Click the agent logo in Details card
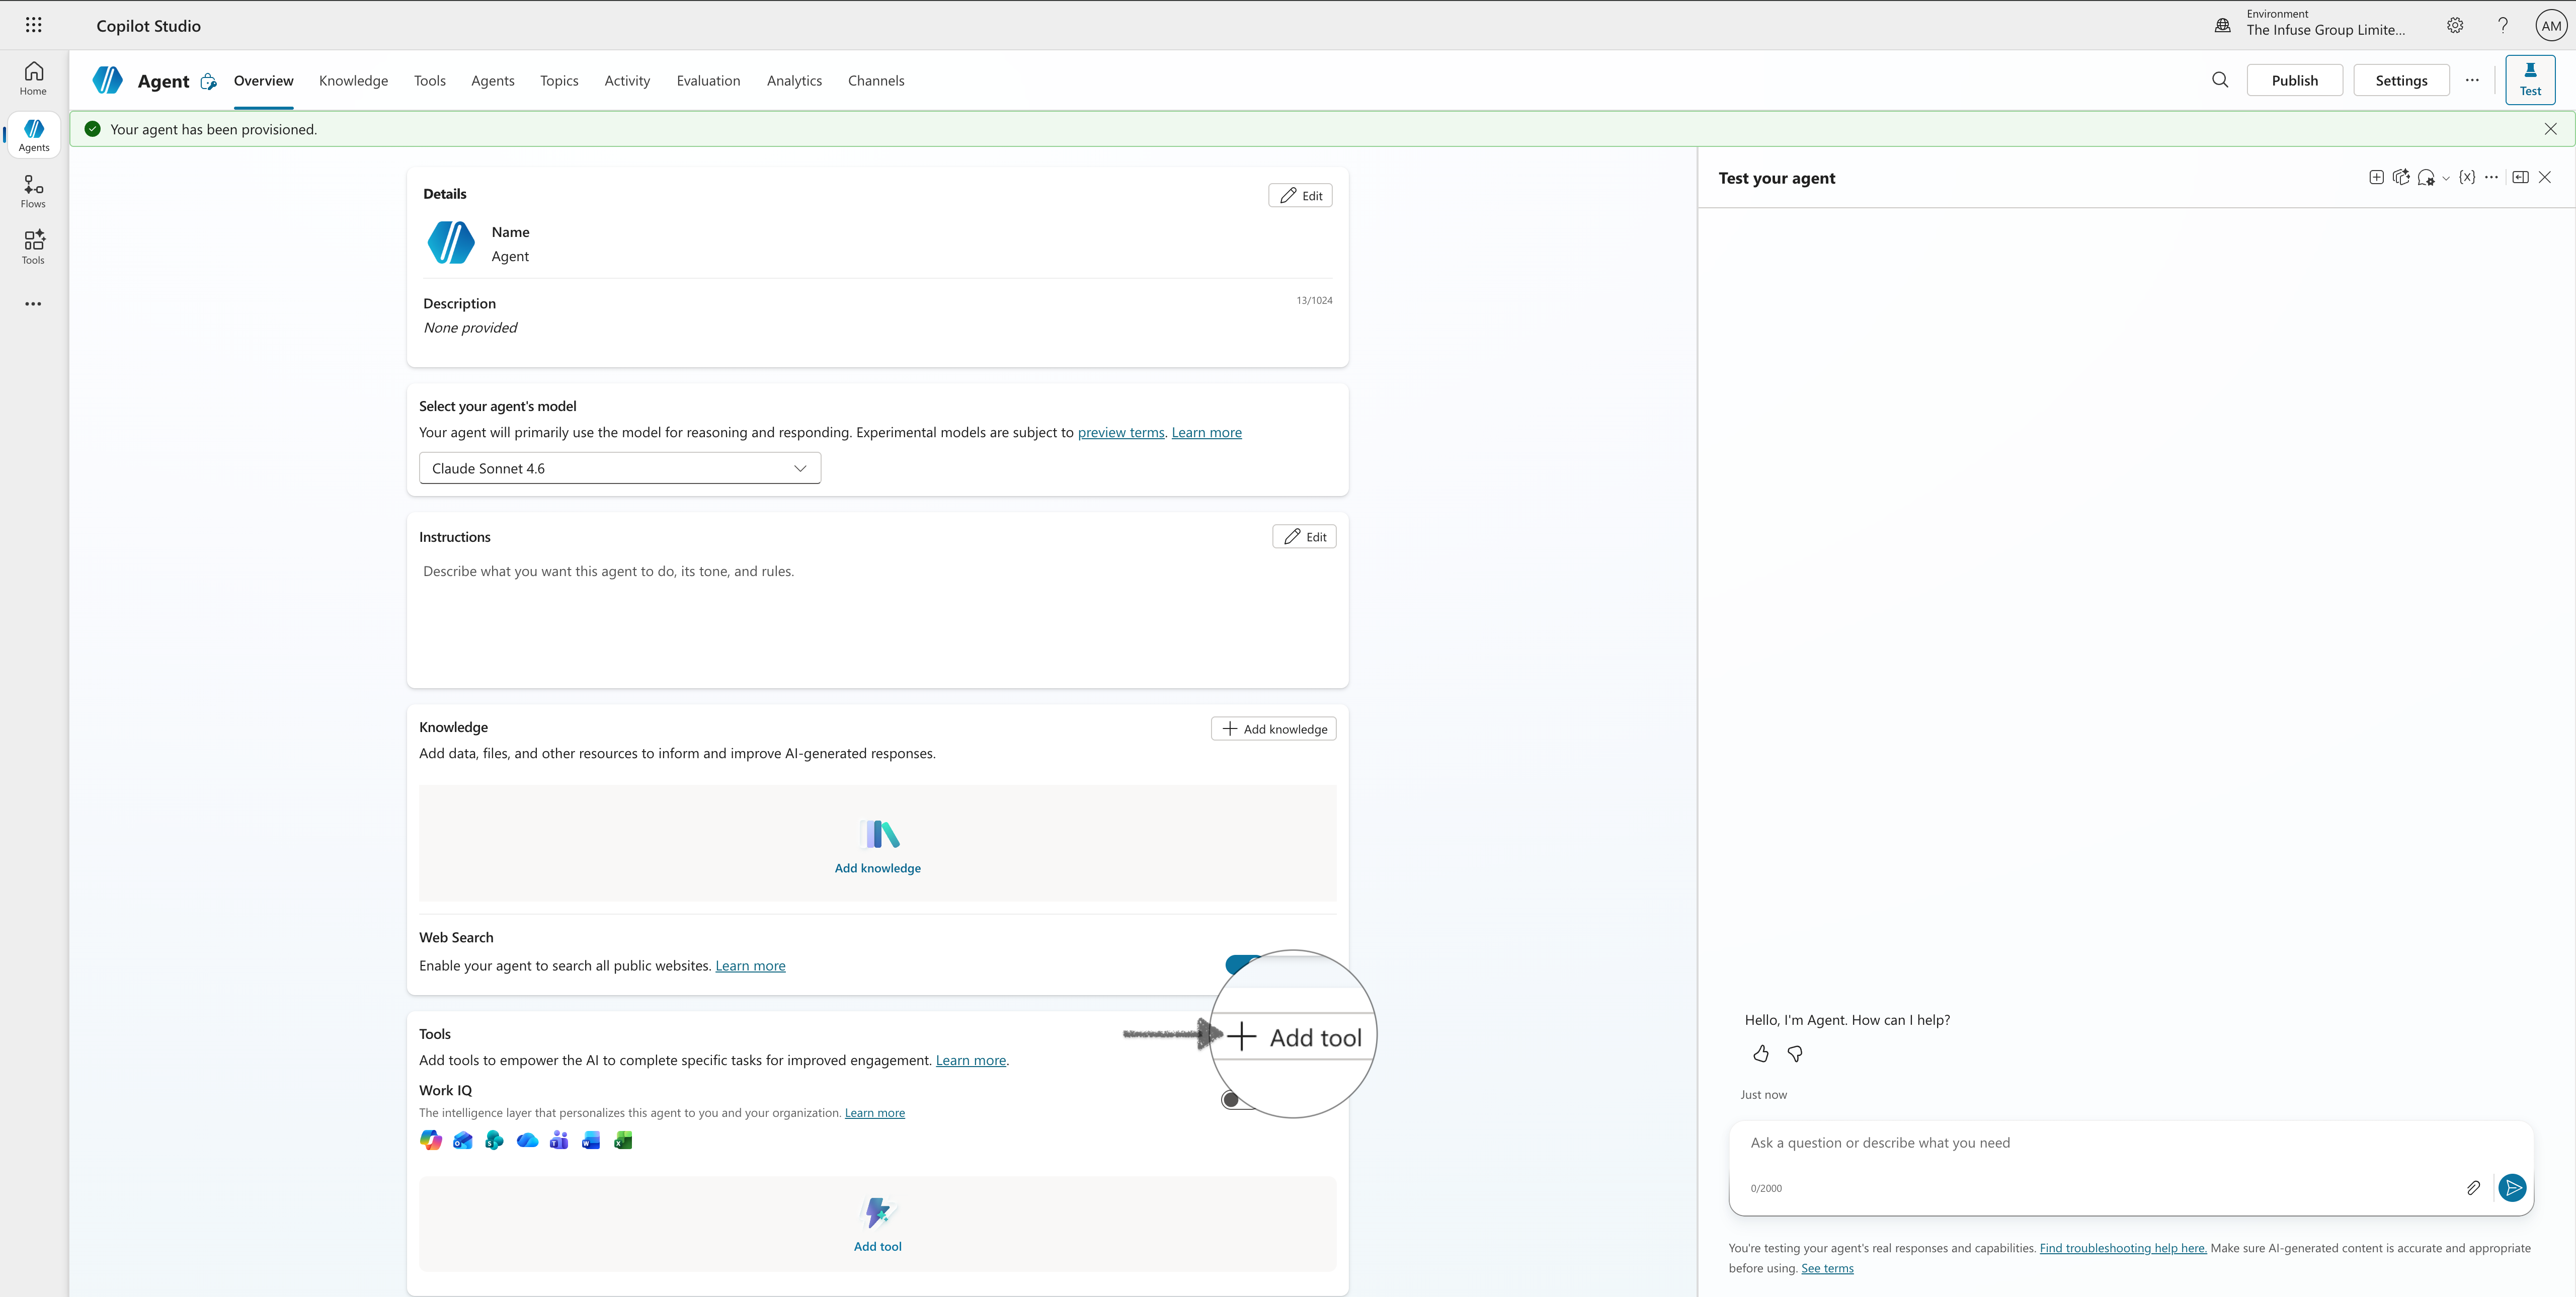 click(451, 243)
